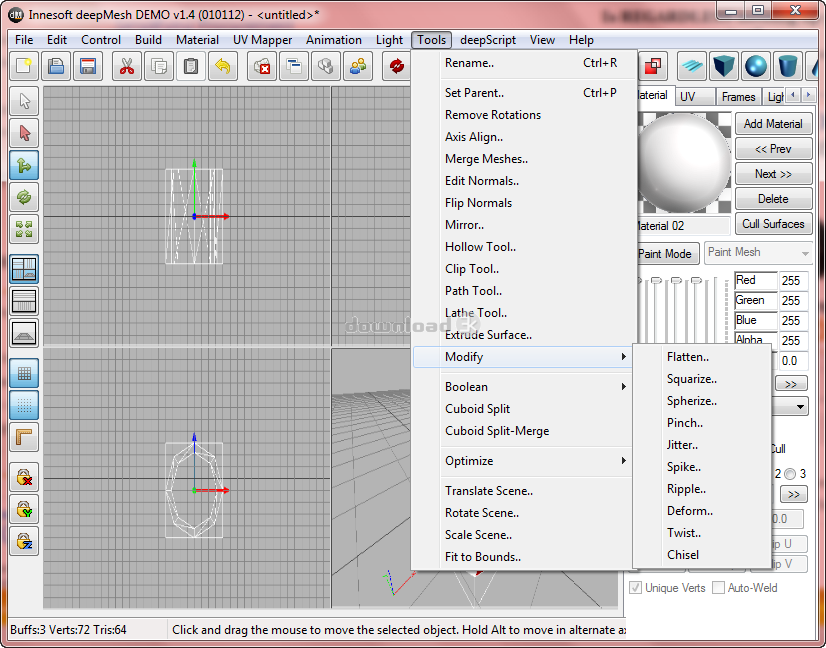Toggle the Y axis lock icon
The image size is (826, 648).
click(x=24, y=509)
